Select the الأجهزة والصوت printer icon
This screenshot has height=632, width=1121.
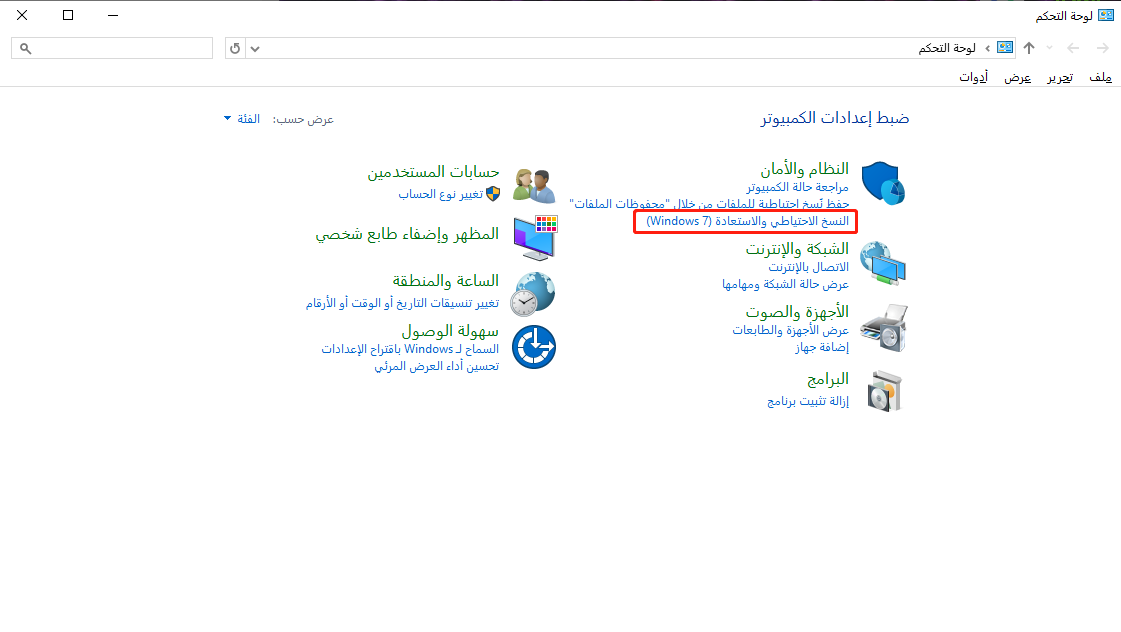click(x=884, y=327)
